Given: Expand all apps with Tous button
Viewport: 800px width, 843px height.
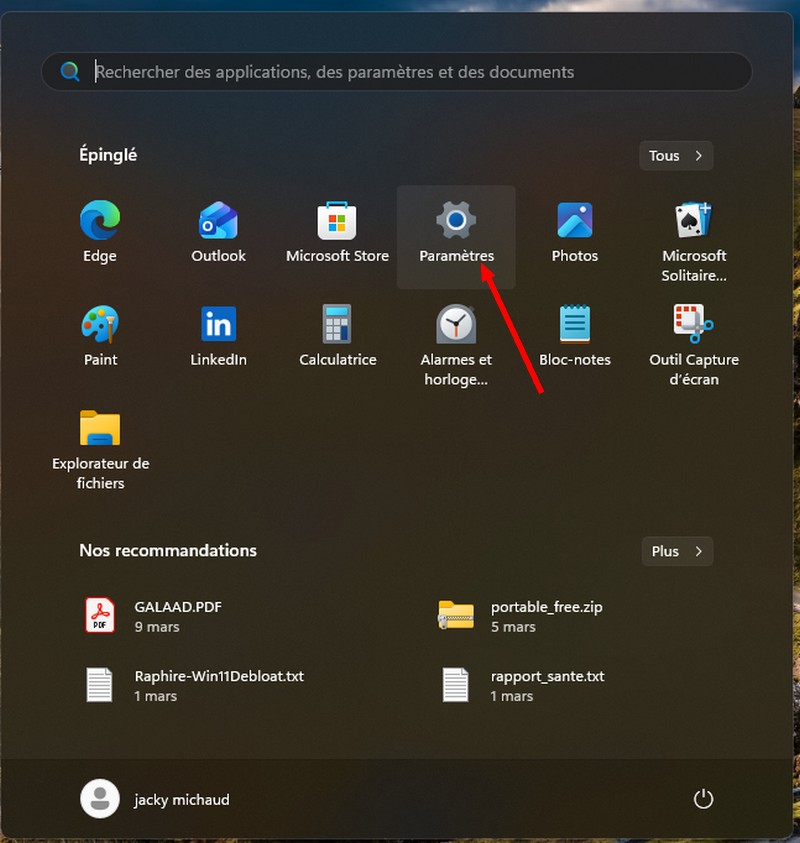Looking at the screenshot, I should click(676, 156).
